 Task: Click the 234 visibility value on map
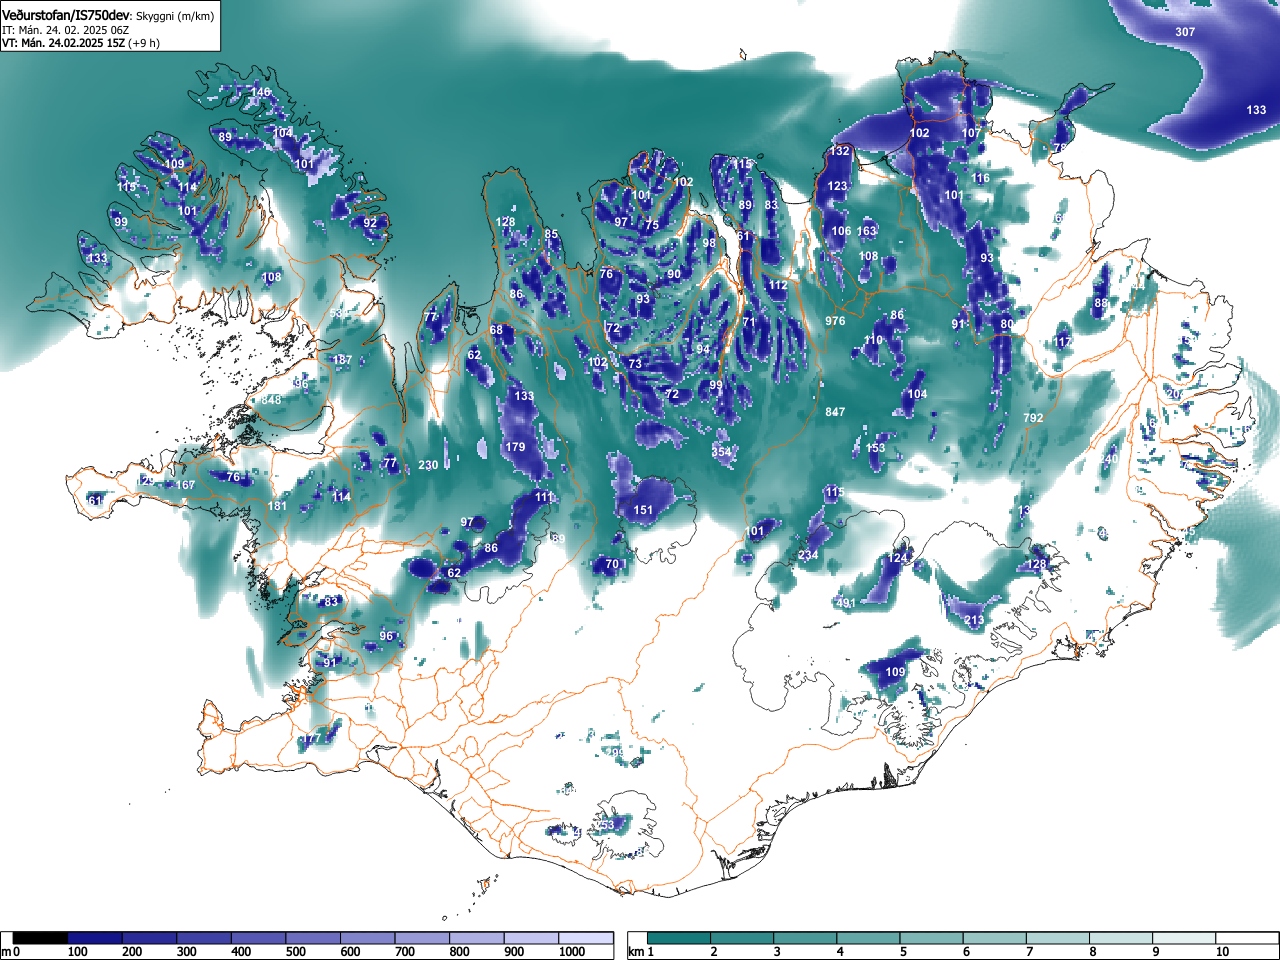pos(808,555)
